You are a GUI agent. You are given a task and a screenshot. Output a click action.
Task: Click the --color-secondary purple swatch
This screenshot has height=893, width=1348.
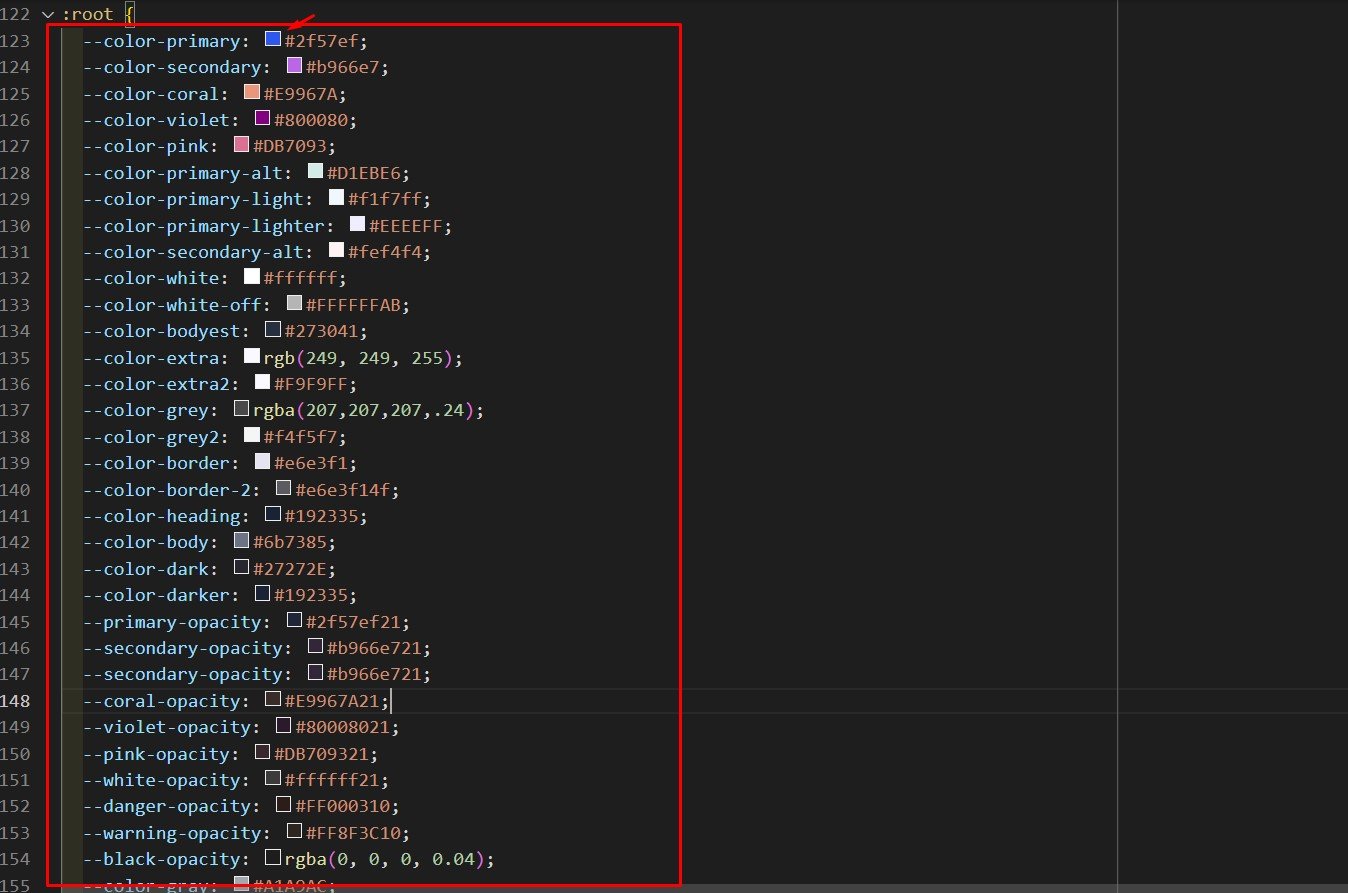294,66
